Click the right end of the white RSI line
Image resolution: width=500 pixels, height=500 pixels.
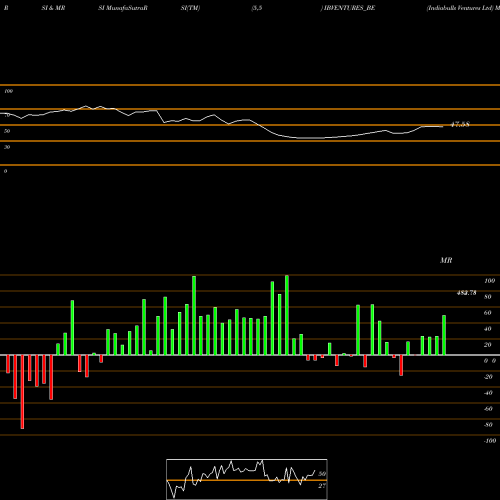tap(443, 126)
